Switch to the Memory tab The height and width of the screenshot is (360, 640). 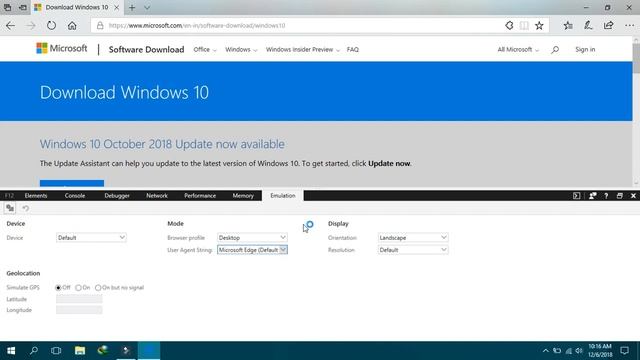tap(243, 196)
